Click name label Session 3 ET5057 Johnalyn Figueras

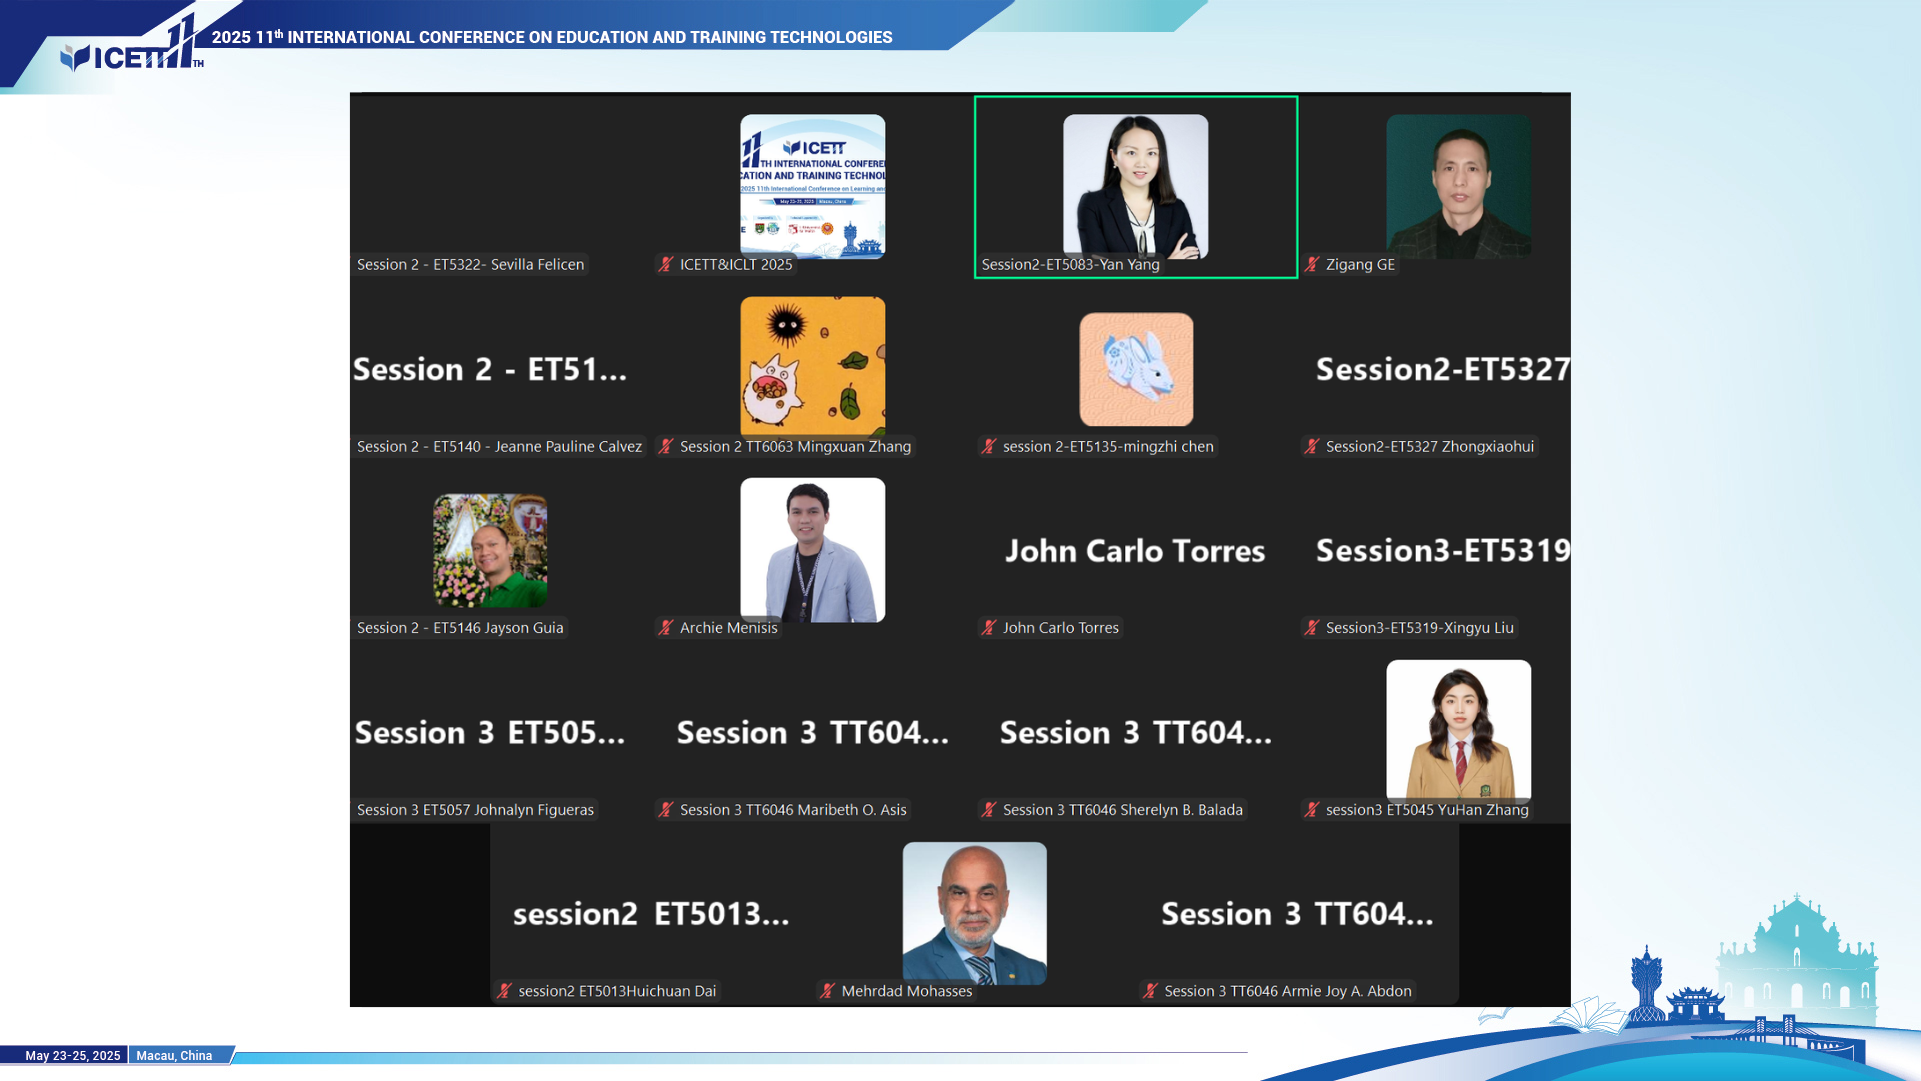475,809
